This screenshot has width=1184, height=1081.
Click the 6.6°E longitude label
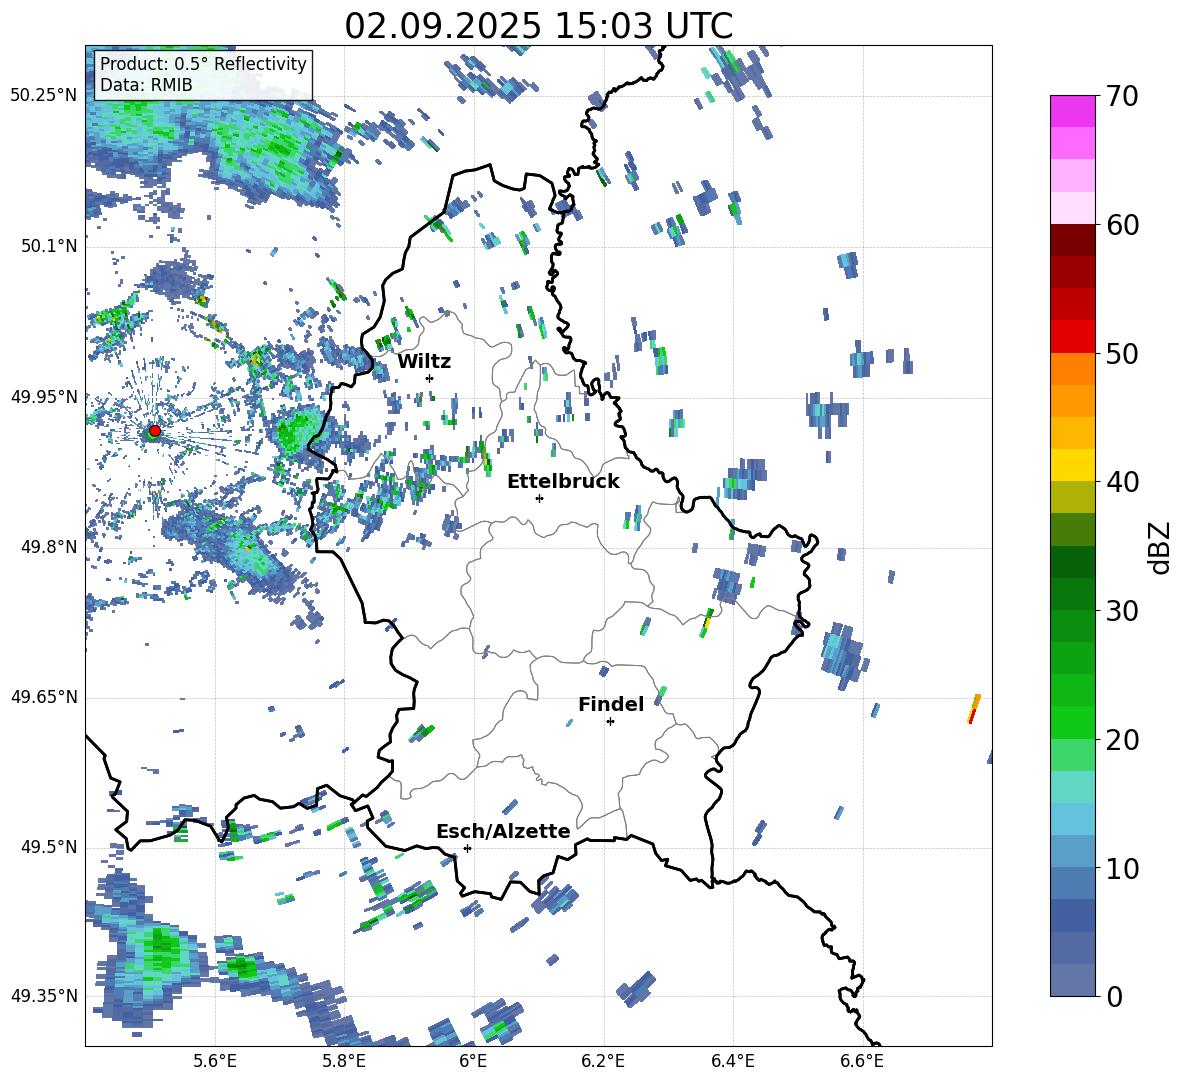tap(862, 1061)
